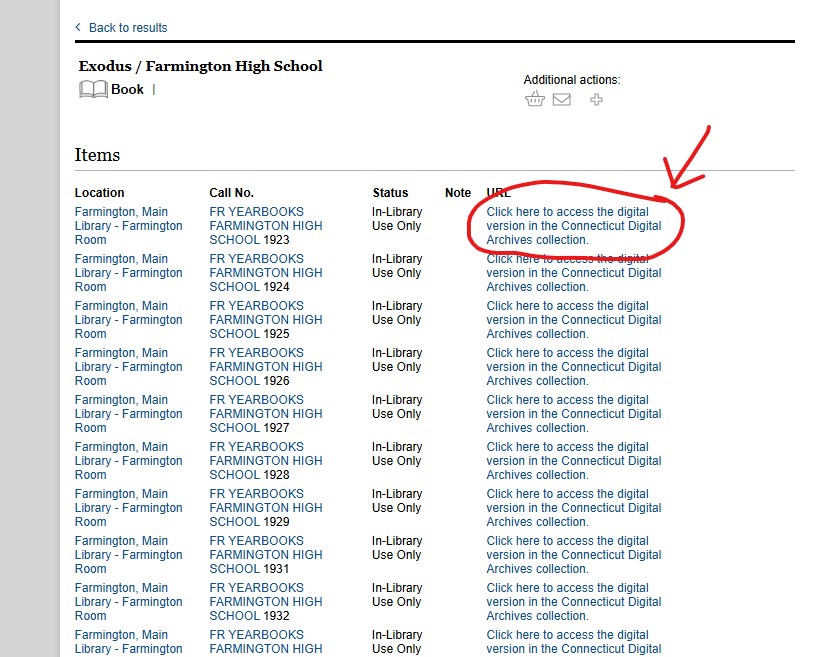
Task: Select call number FARMINGTON HIGH SCHOOL 1932
Action: coord(266,602)
